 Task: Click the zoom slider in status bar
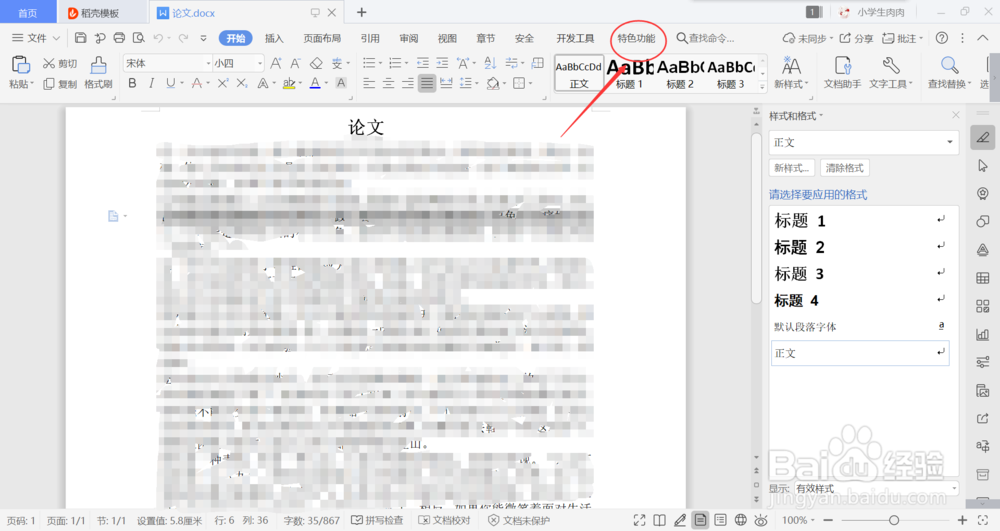pos(894,520)
